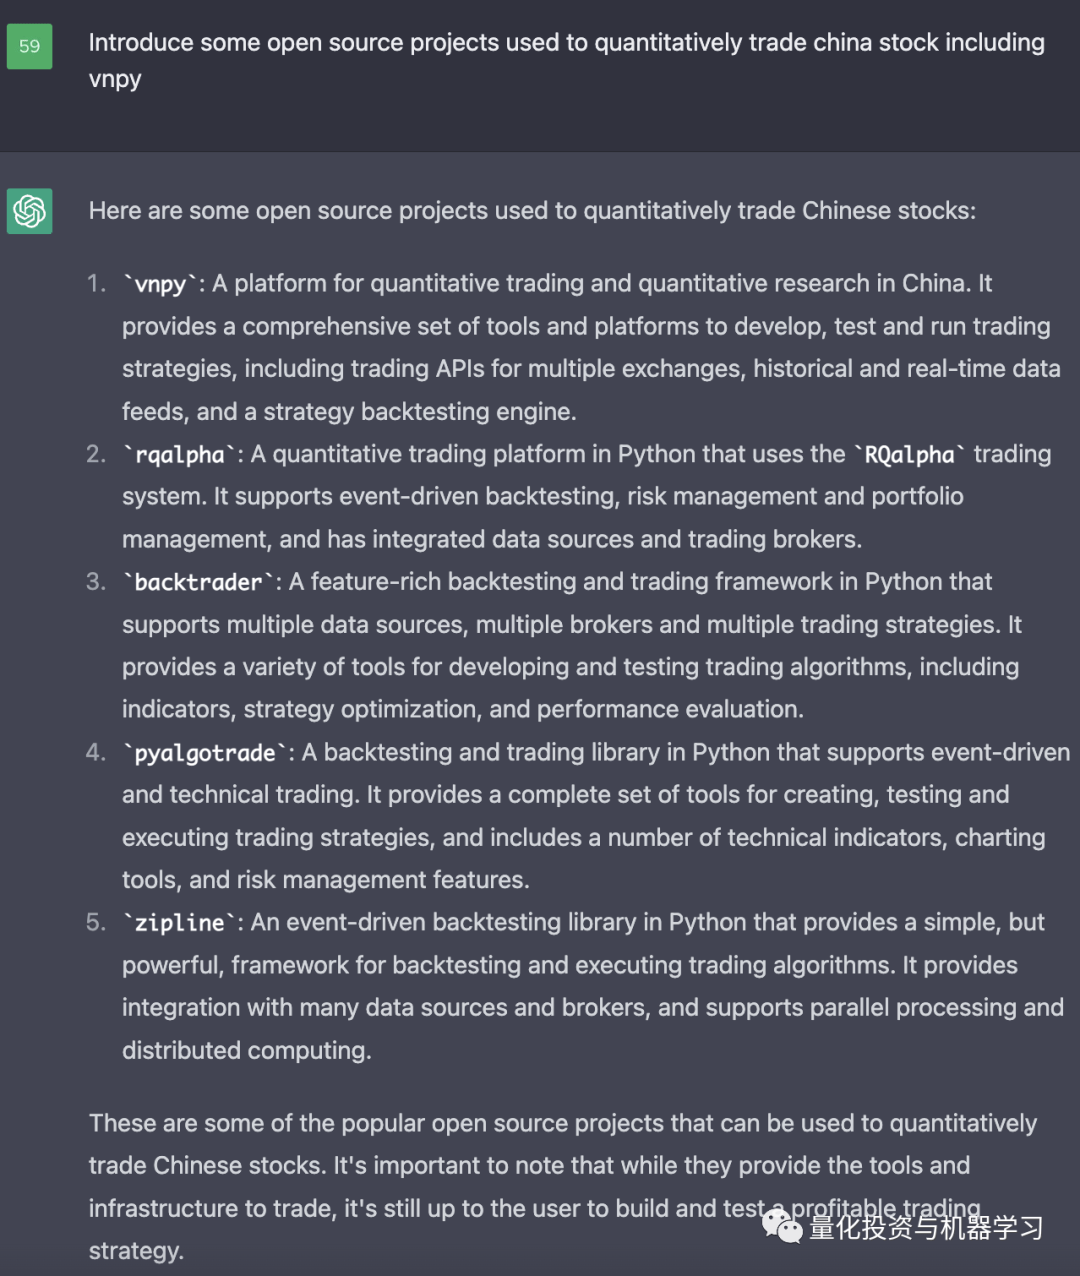This screenshot has height=1276, width=1080.
Task: Click the ChatGPT logo avatar
Action: pyautogui.click(x=29, y=211)
